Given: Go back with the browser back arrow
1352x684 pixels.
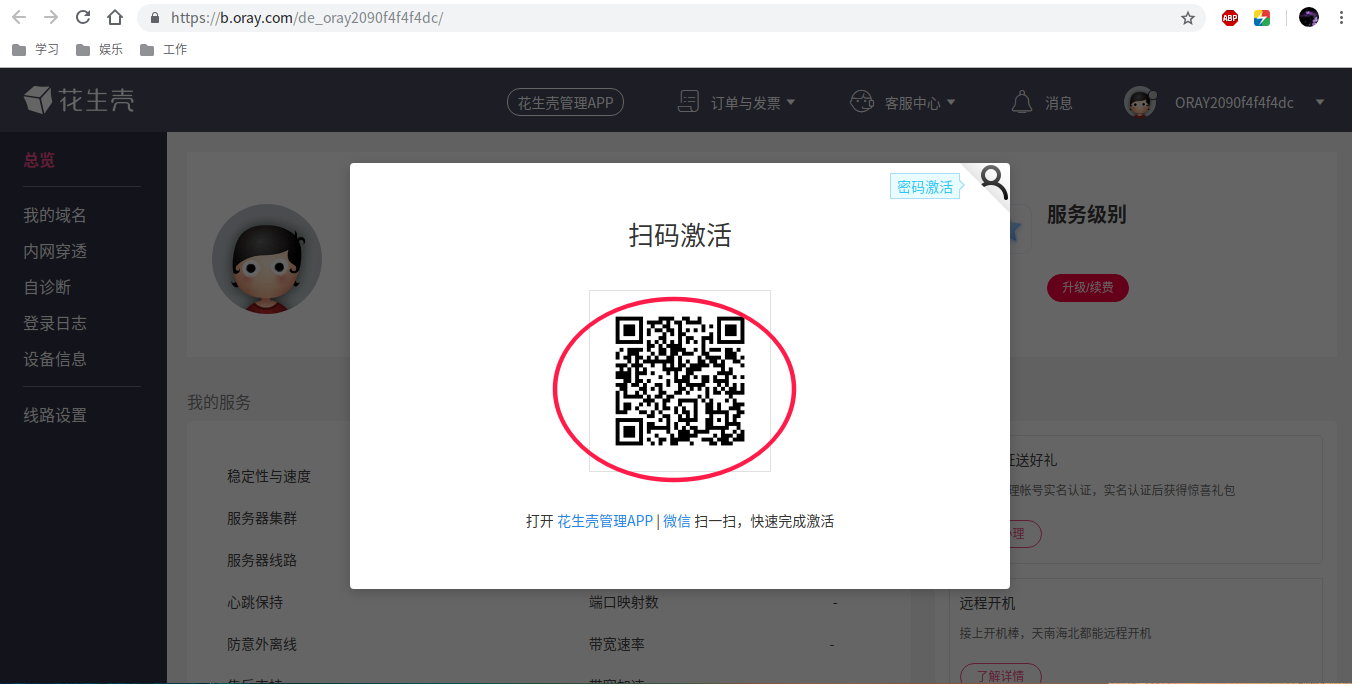Looking at the screenshot, I should coord(19,18).
